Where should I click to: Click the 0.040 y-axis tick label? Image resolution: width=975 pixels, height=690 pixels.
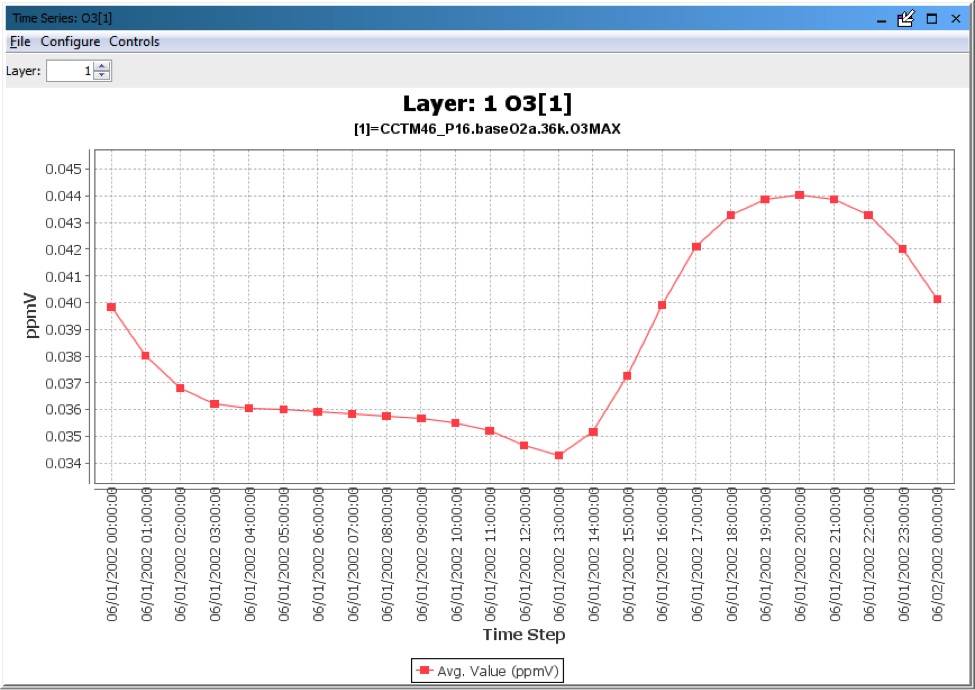[x=63, y=303]
